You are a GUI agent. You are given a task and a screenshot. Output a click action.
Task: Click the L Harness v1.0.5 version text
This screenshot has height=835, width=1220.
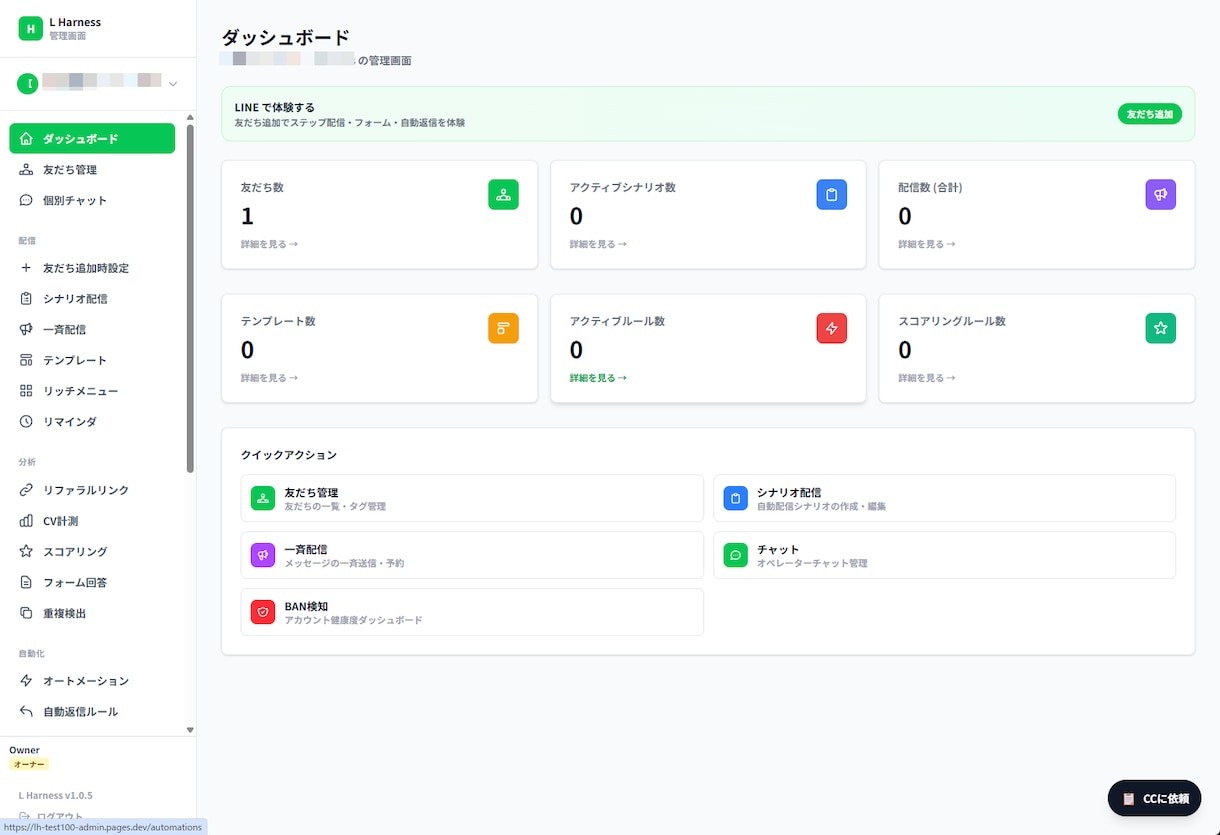[x=55, y=795]
